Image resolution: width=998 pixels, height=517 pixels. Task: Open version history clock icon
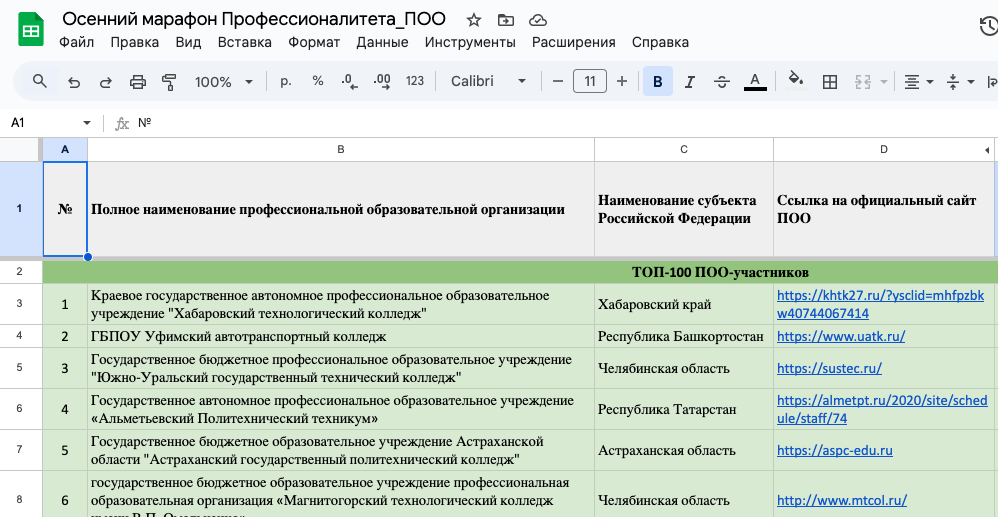(987, 27)
